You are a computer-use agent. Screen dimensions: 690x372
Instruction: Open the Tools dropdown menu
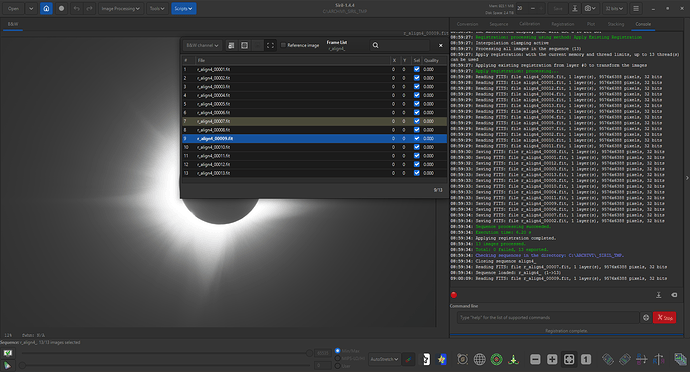[x=157, y=8]
